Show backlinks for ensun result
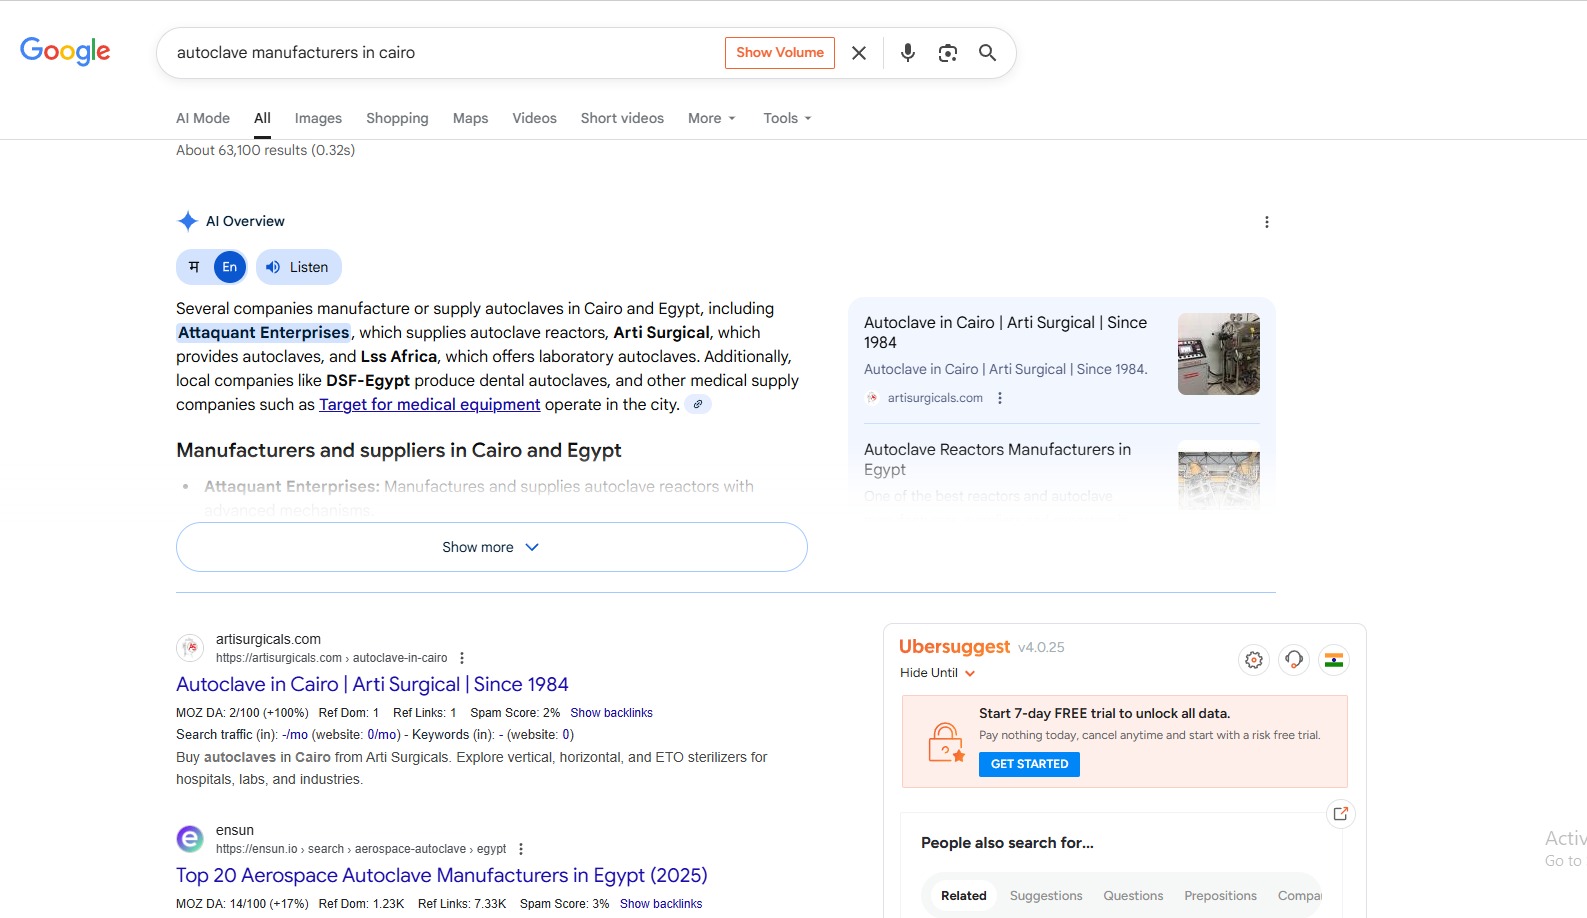Image resolution: width=1587 pixels, height=918 pixels. click(661, 904)
